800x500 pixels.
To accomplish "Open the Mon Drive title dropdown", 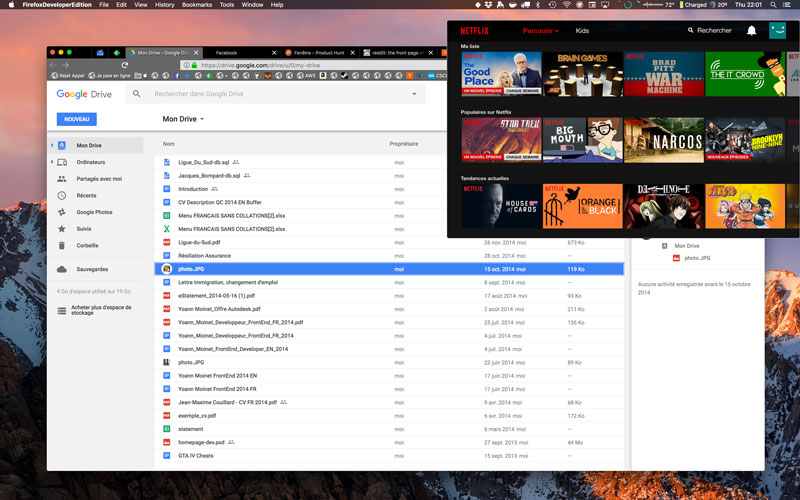I will pos(183,119).
